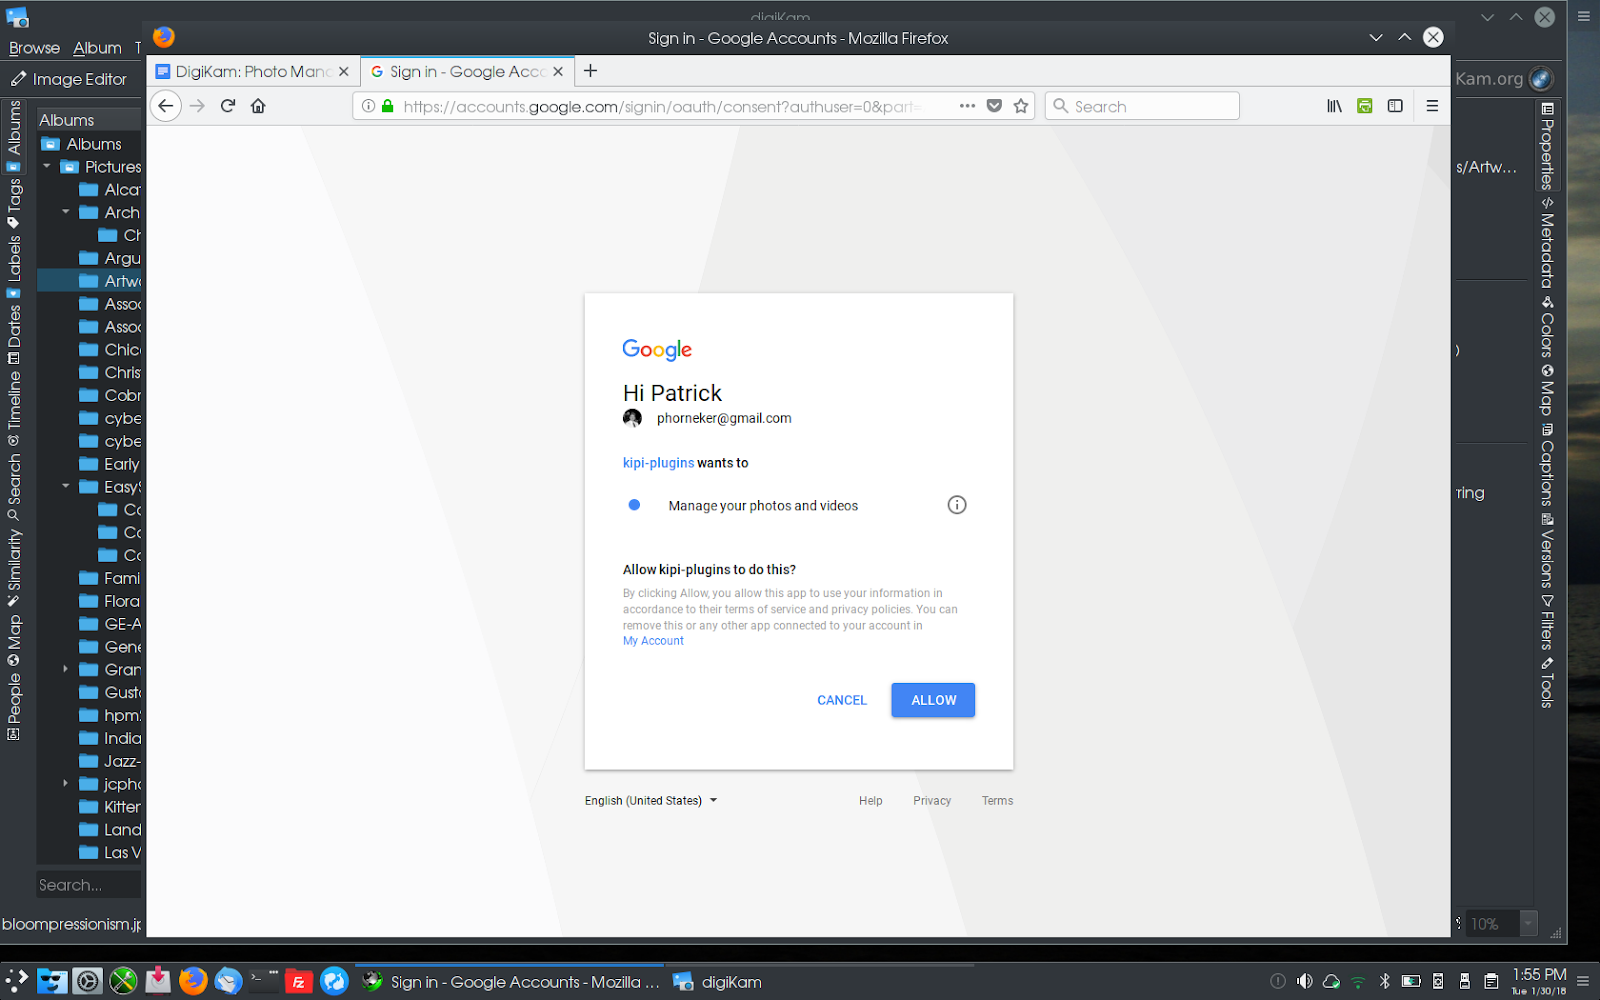Switch to the Timeline sidebar tab
The height and width of the screenshot is (1000, 1600).
pyautogui.click(x=14, y=408)
